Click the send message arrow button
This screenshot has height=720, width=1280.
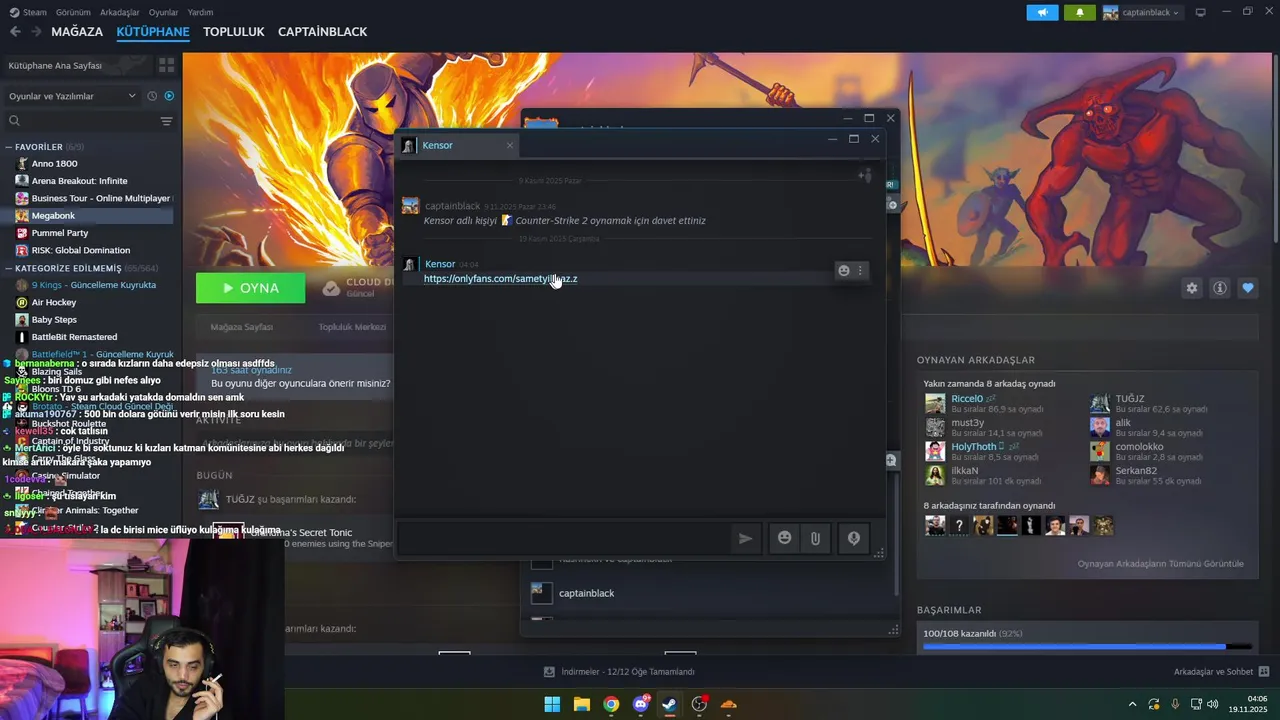(746, 538)
